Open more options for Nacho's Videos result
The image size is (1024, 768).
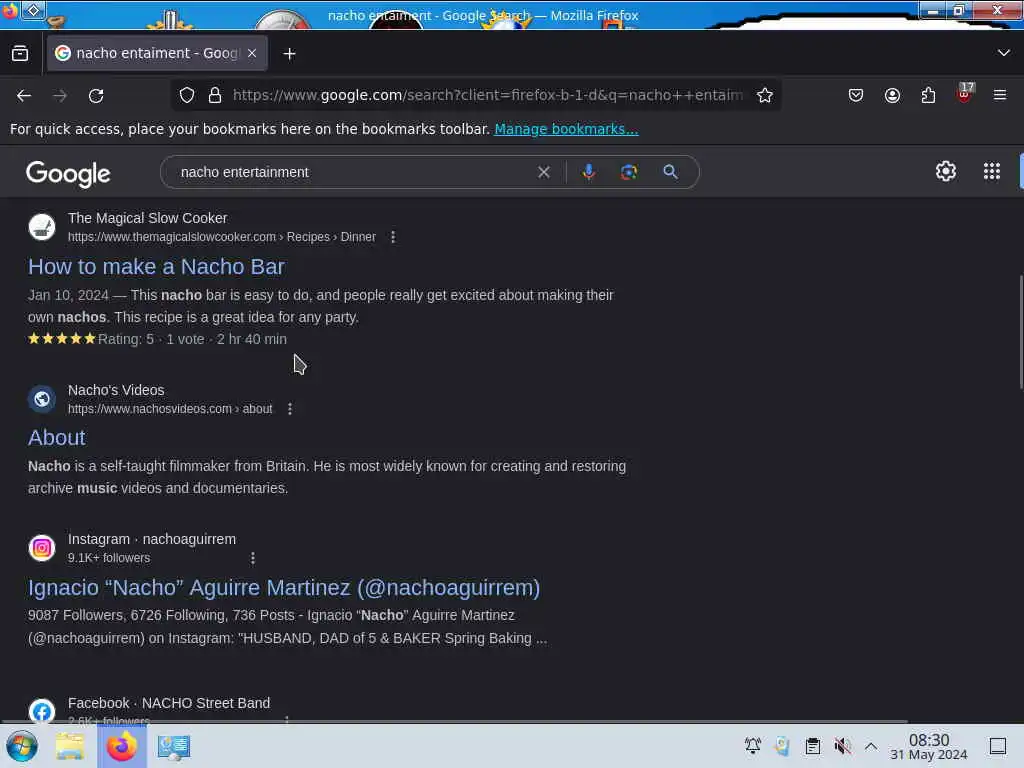tap(290, 409)
